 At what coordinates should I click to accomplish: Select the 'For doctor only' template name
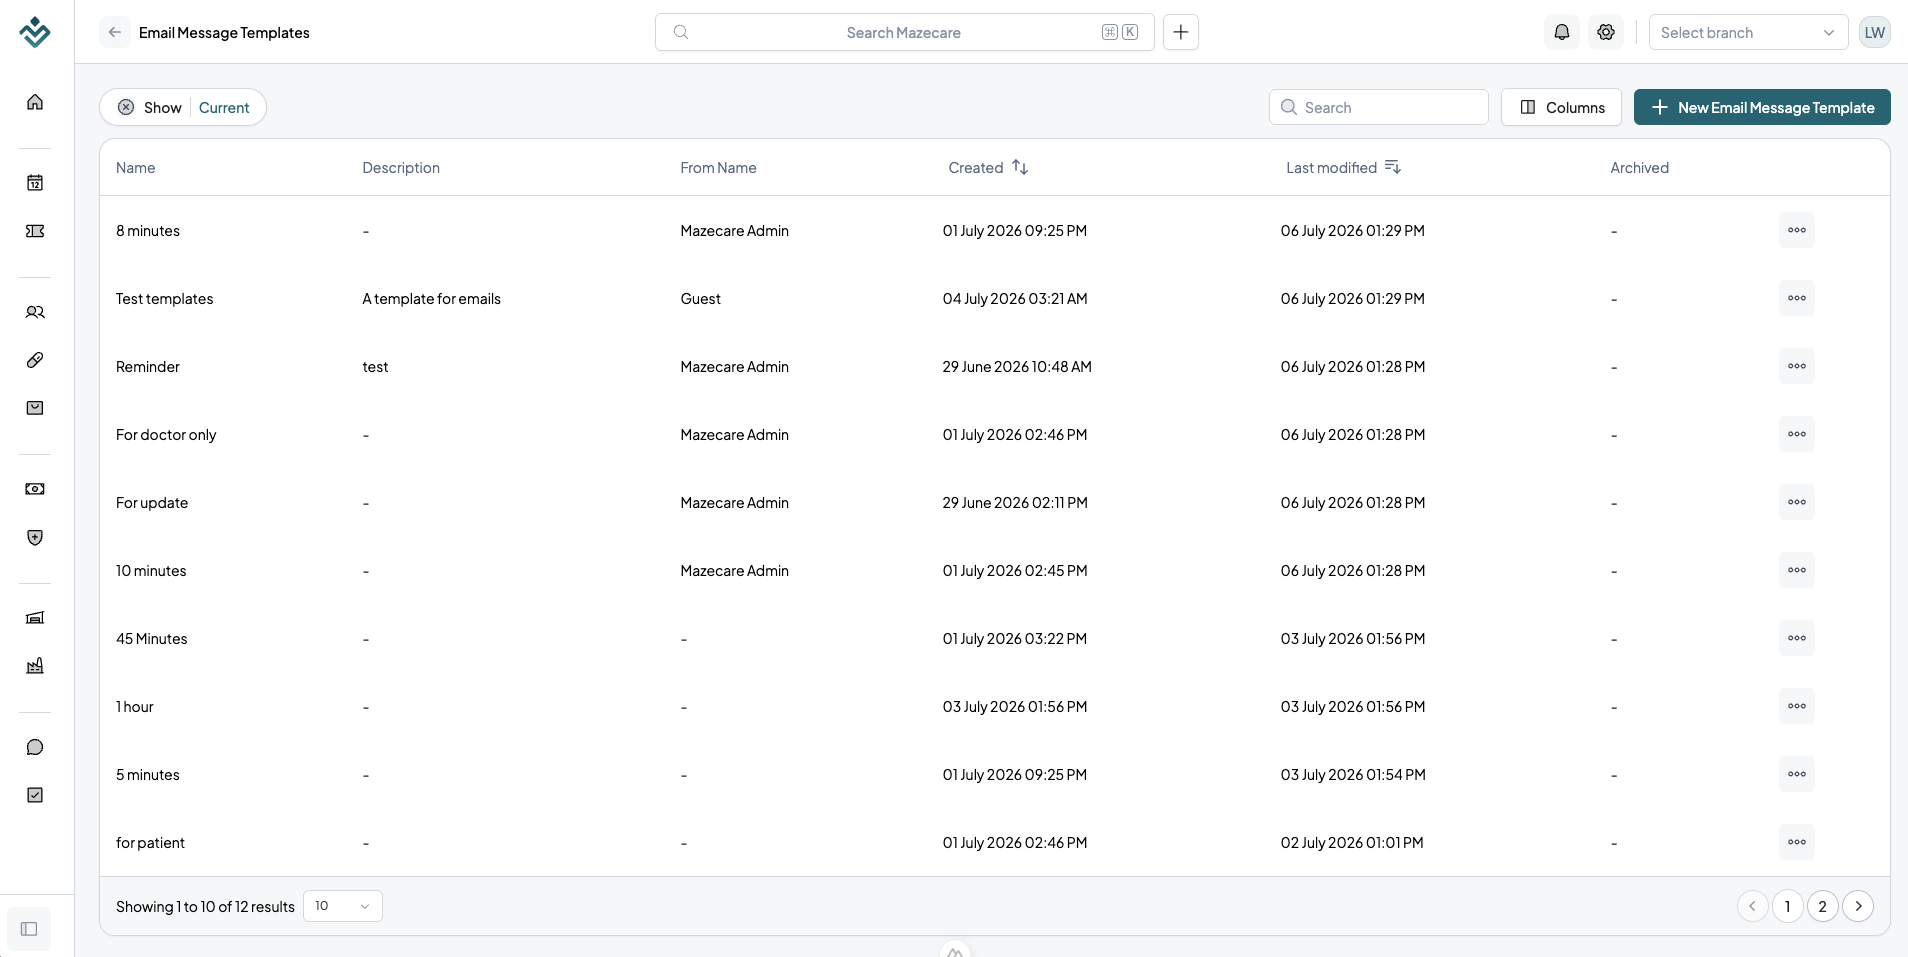[x=166, y=435]
